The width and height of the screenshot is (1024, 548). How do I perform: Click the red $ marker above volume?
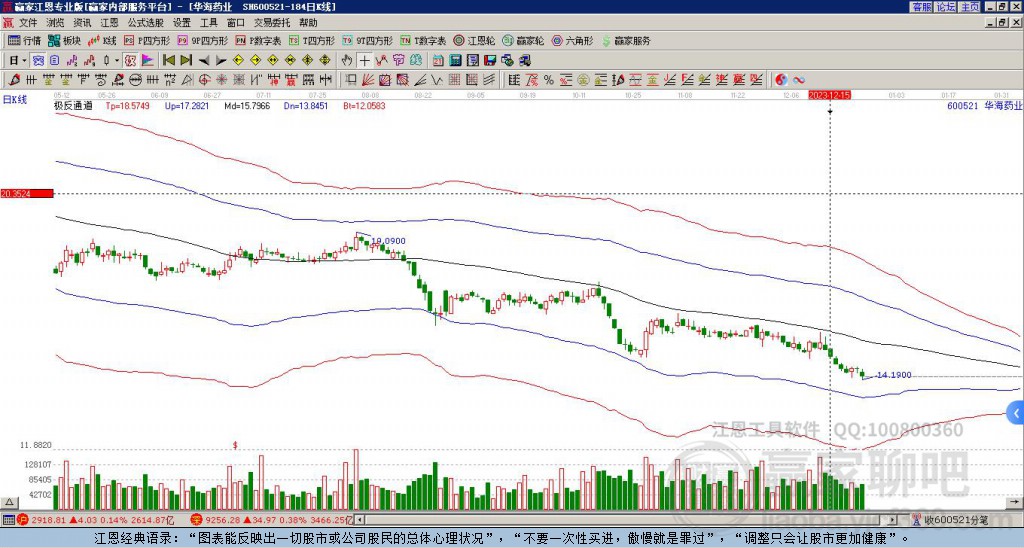coord(235,445)
